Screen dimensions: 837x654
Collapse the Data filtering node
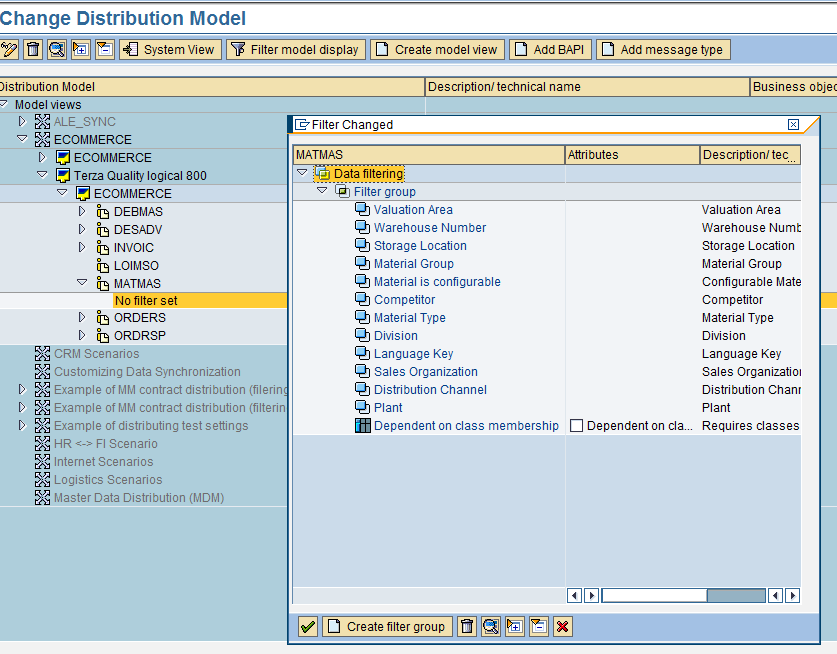click(x=302, y=173)
